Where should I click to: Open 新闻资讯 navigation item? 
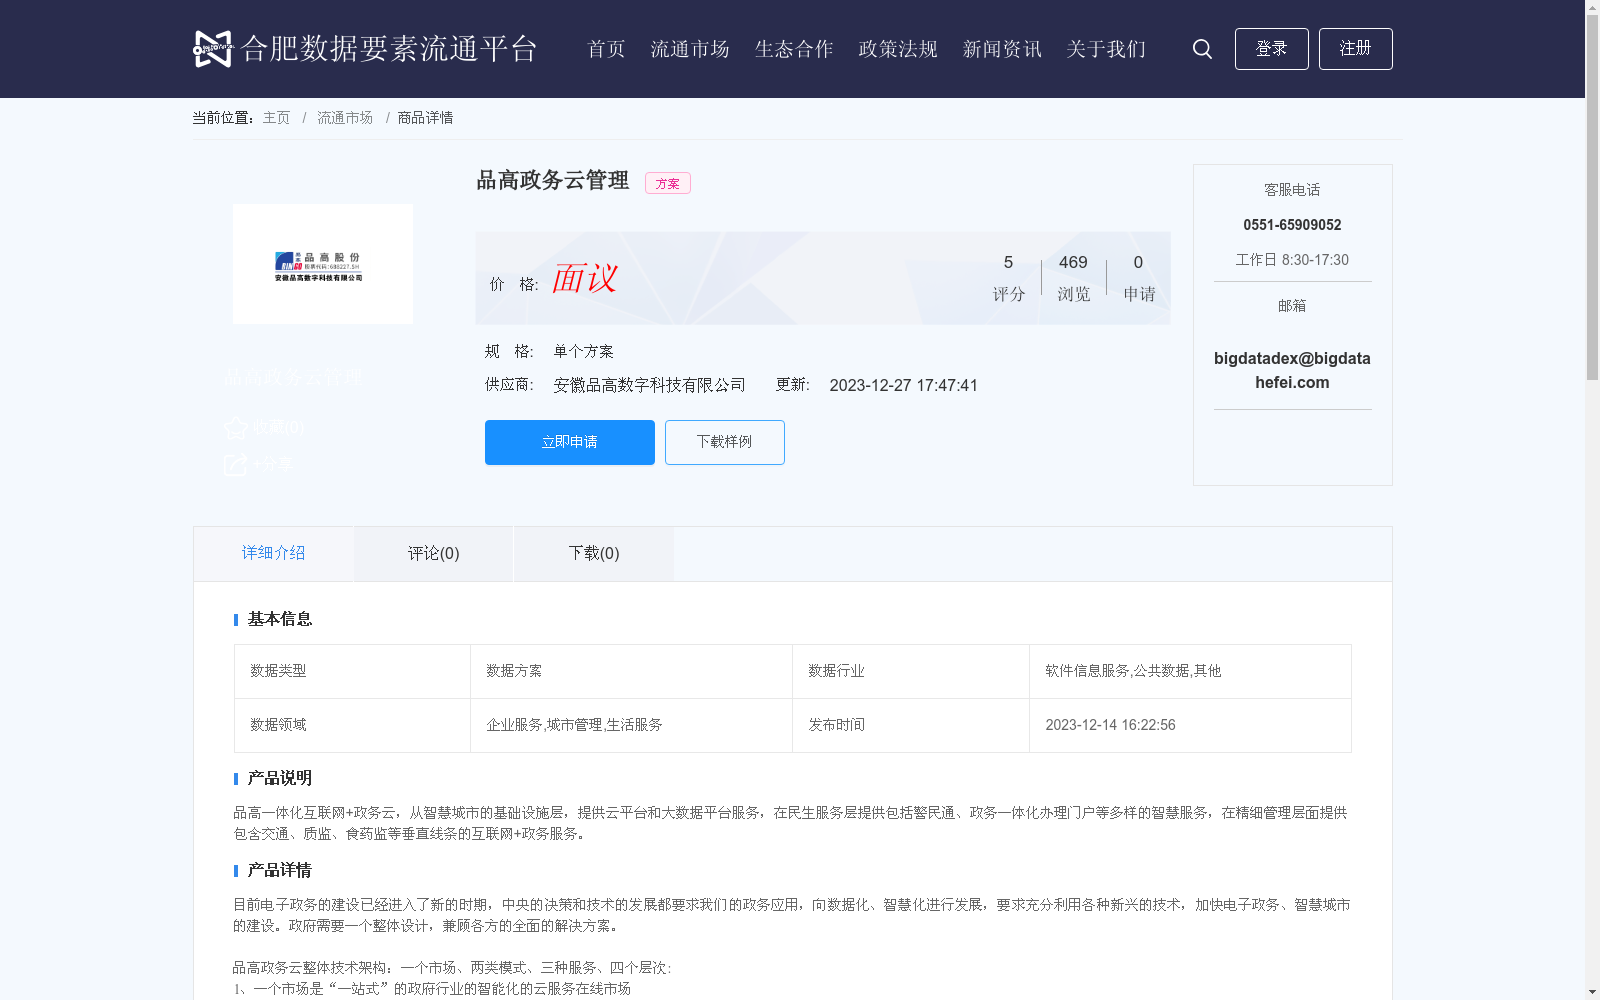click(x=1002, y=49)
